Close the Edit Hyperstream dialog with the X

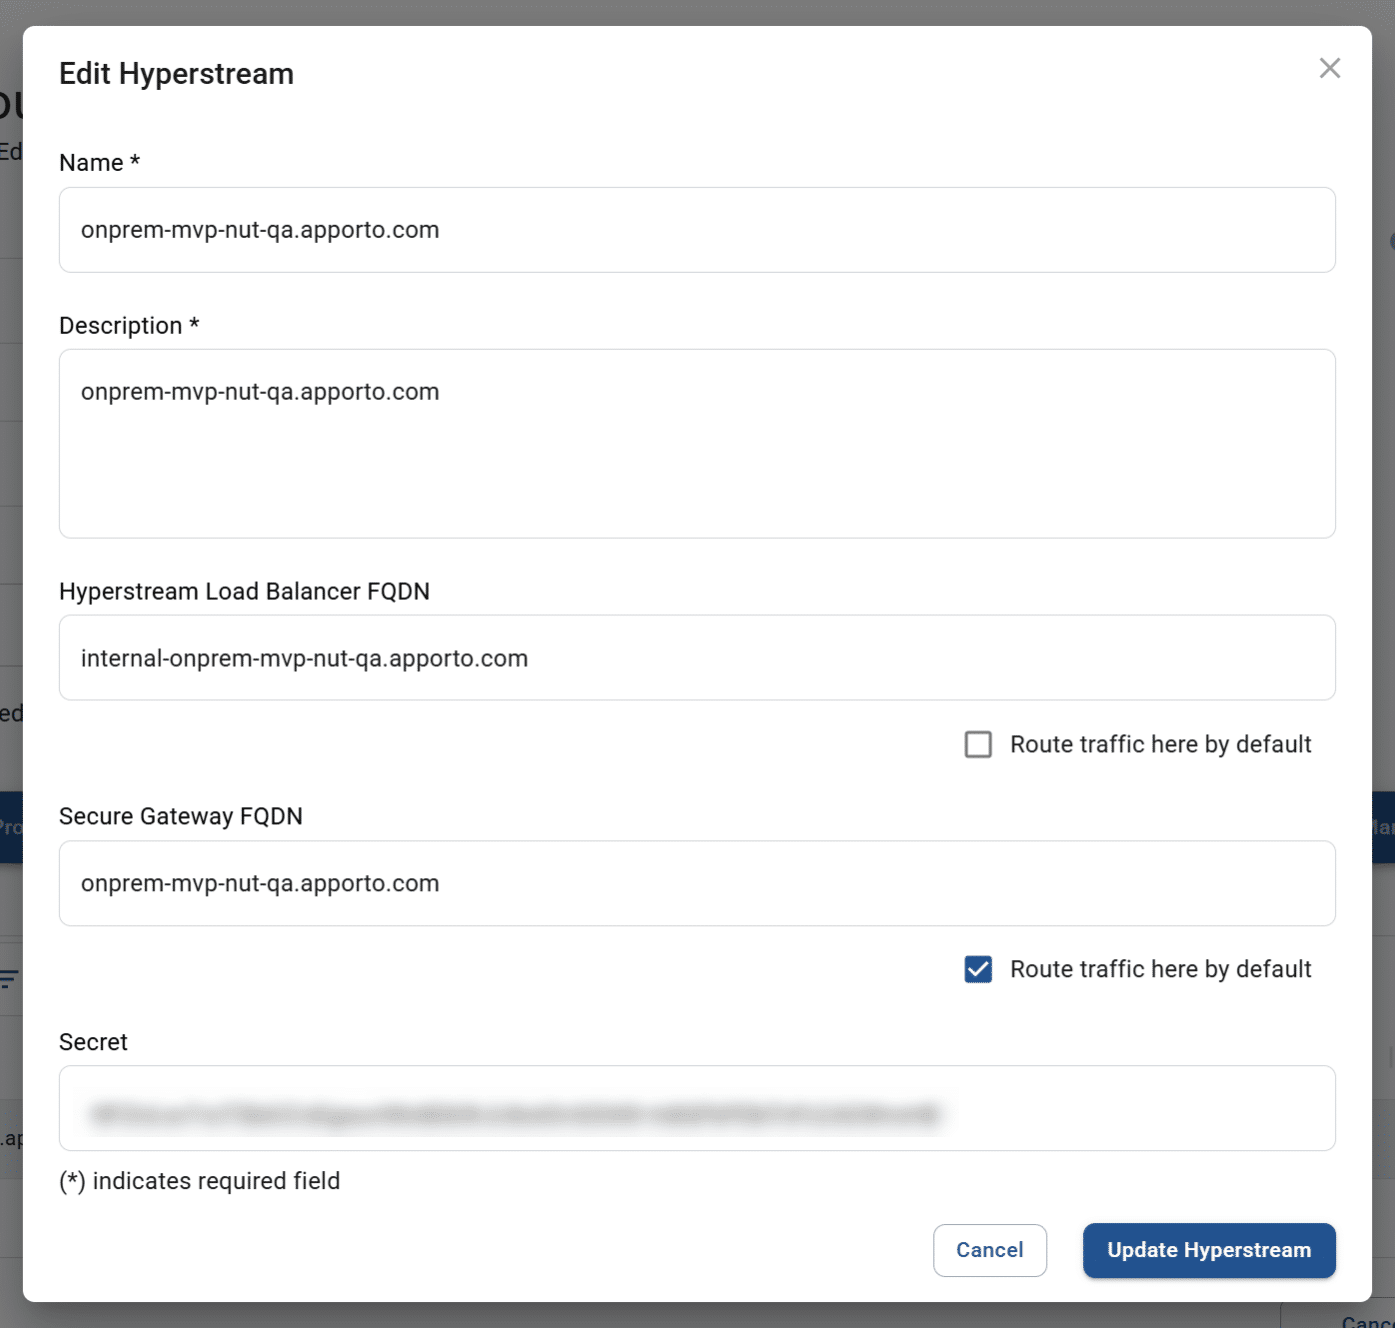[x=1329, y=68]
